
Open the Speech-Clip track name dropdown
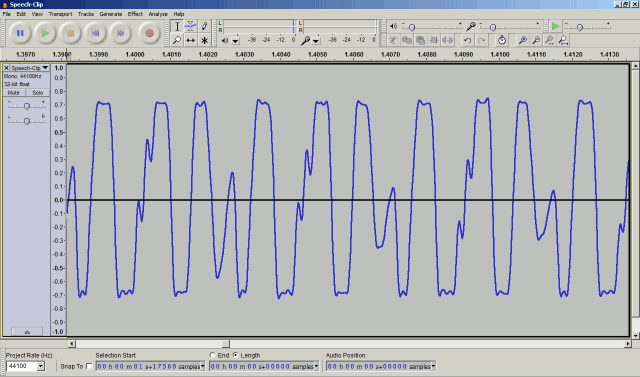pyautogui.click(x=30, y=68)
